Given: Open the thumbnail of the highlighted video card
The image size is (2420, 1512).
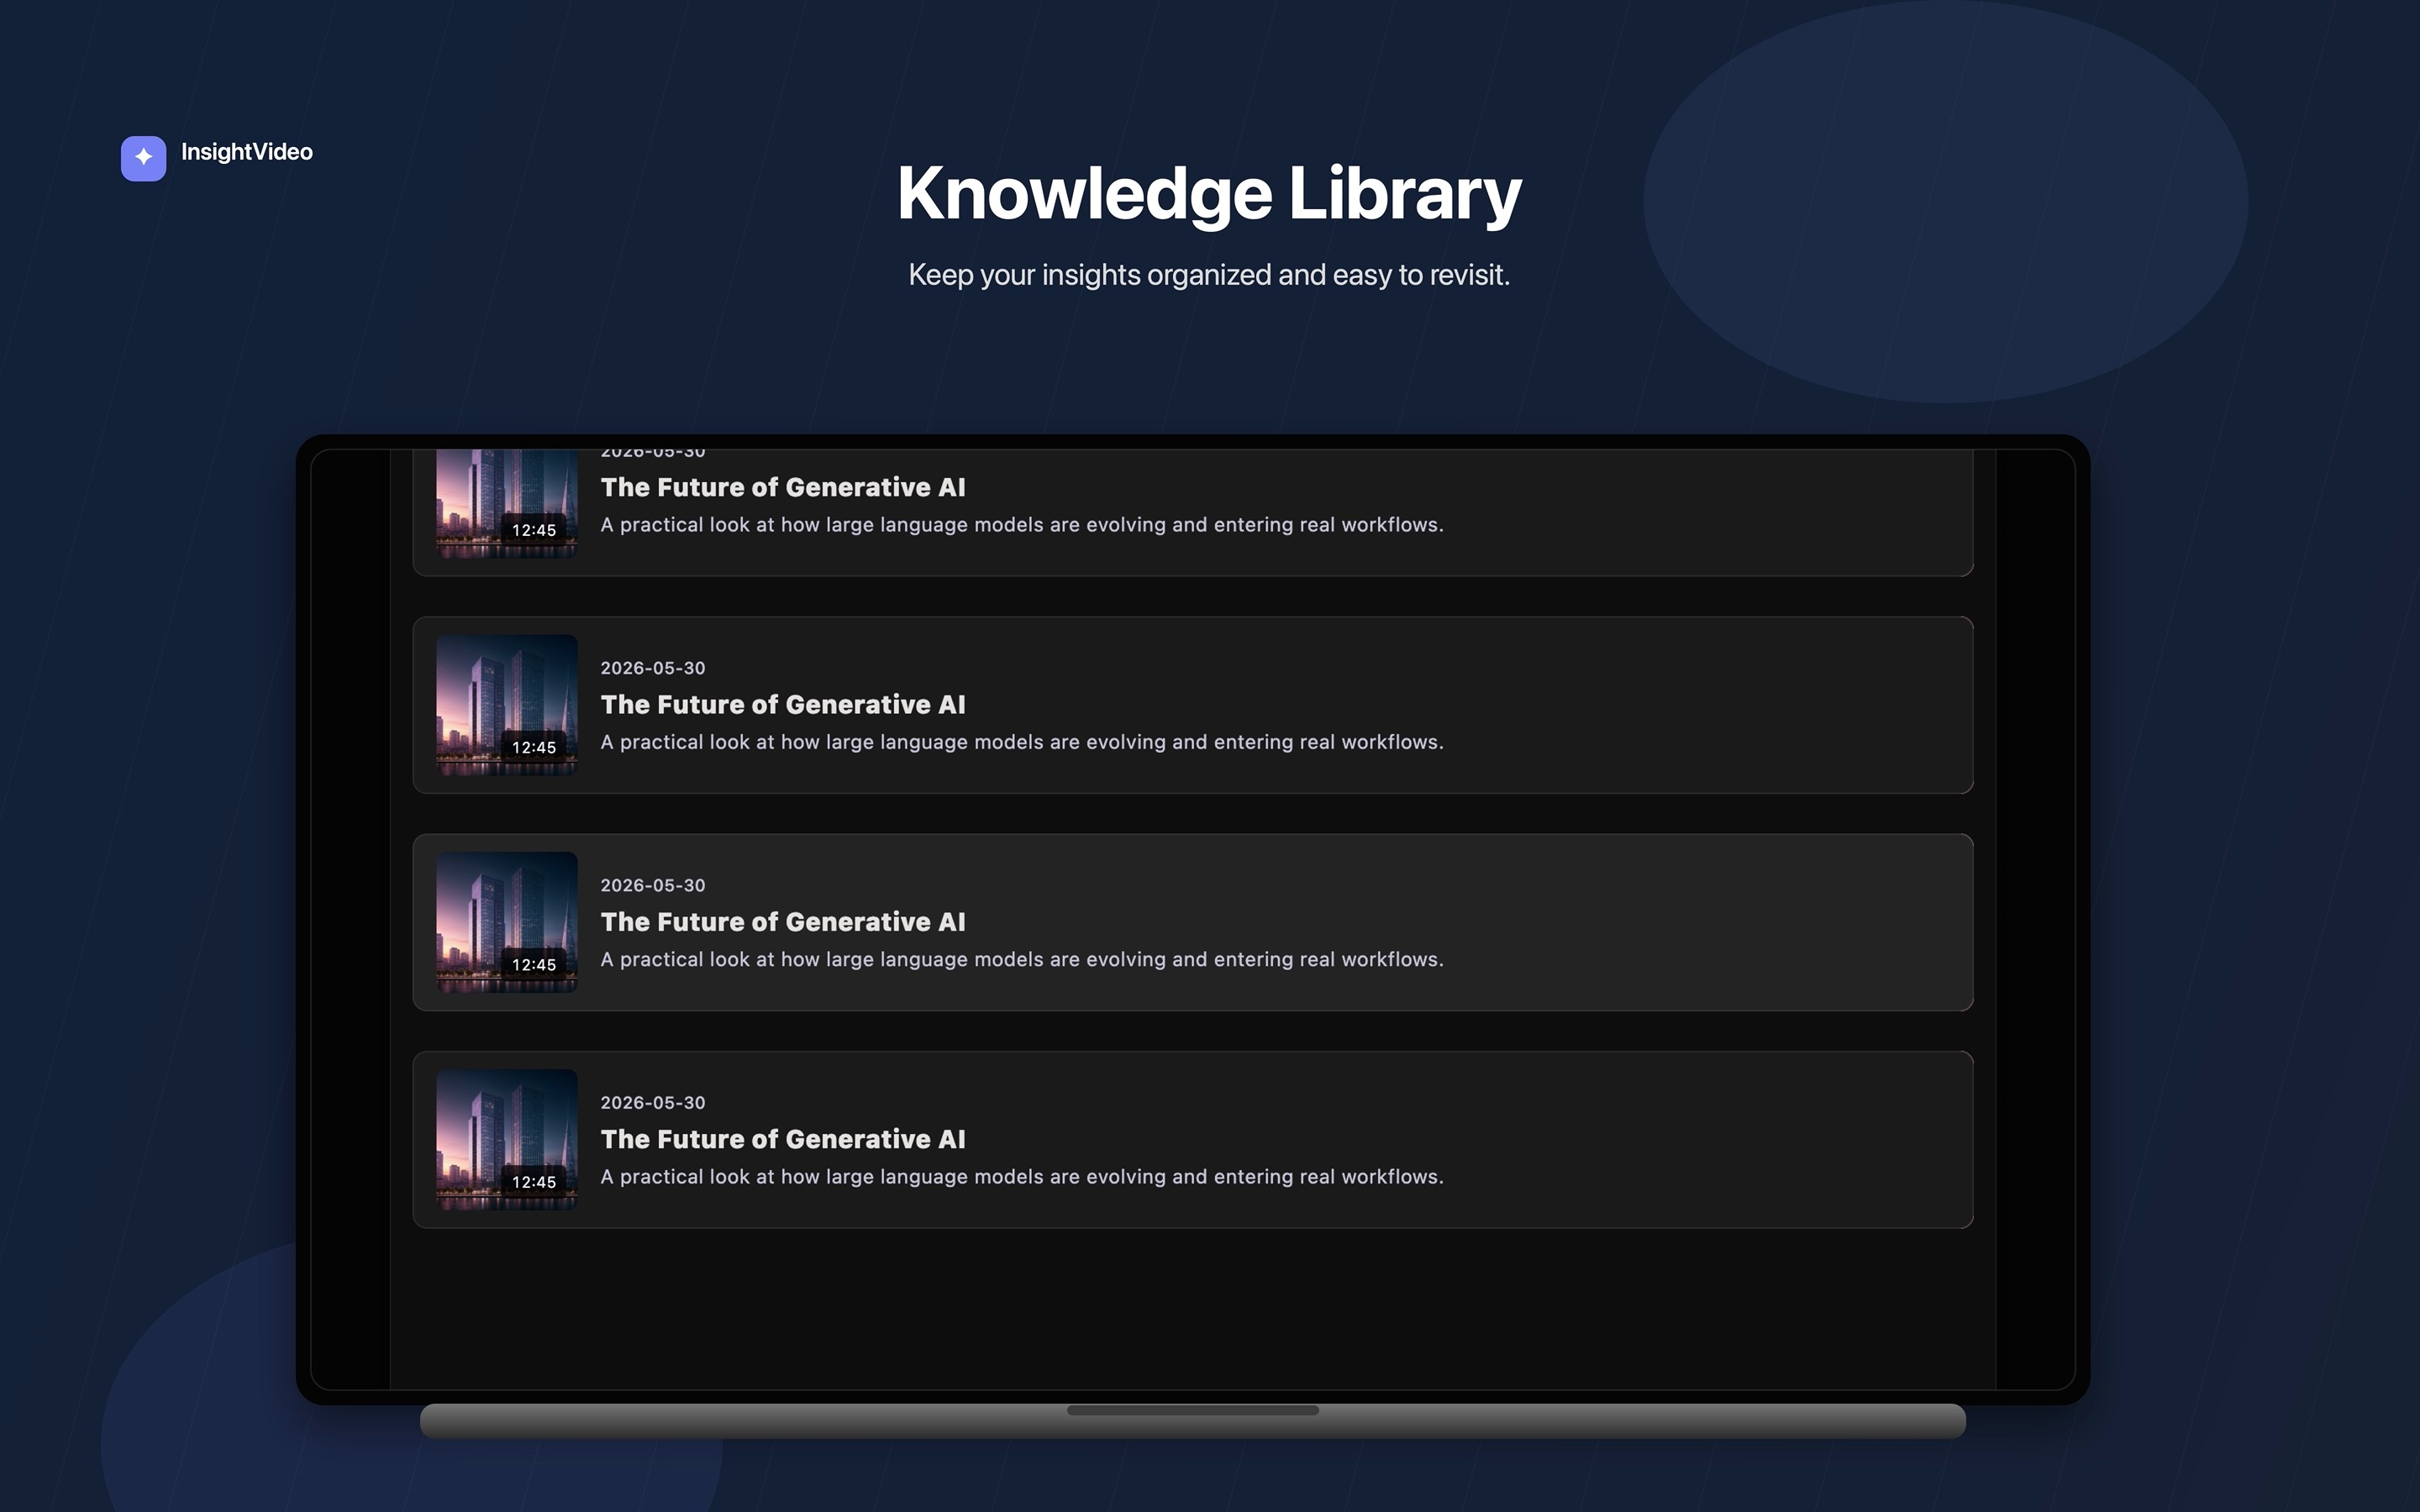Looking at the screenshot, I should pyautogui.click(x=507, y=922).
